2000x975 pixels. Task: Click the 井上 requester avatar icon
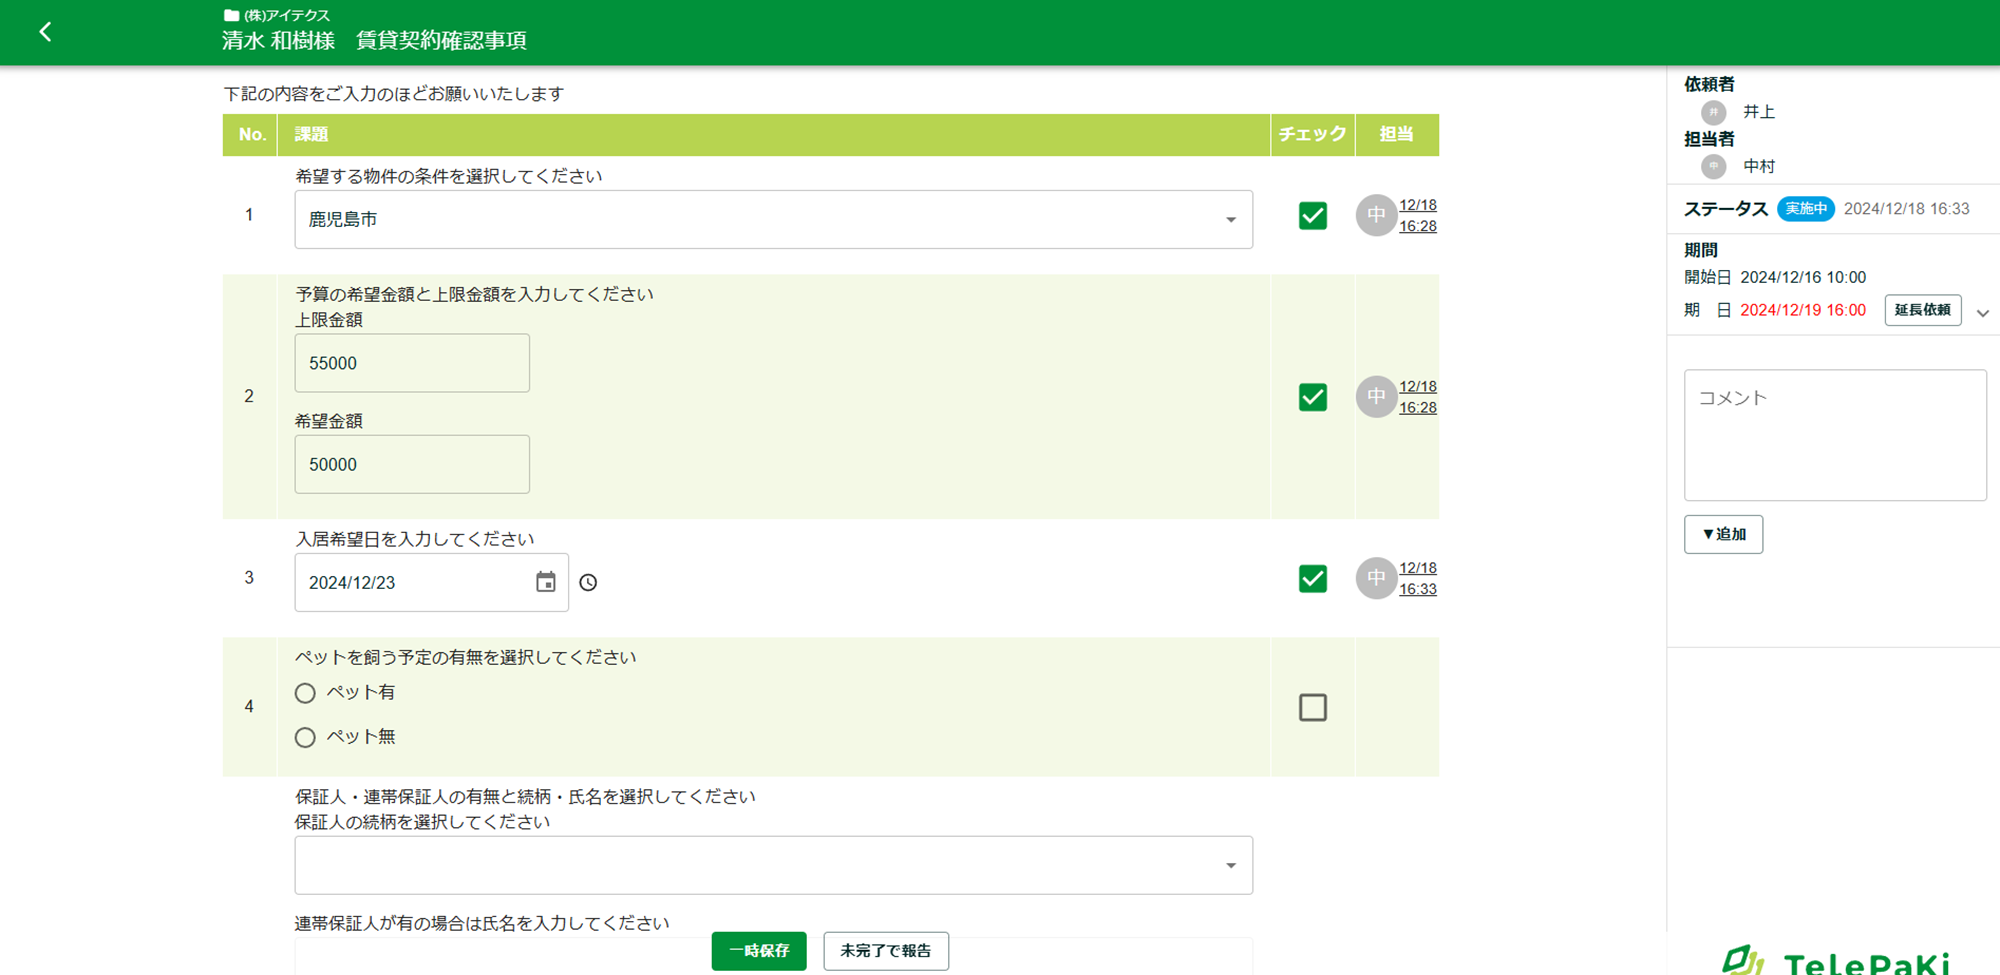click(x=1713, y=112)
